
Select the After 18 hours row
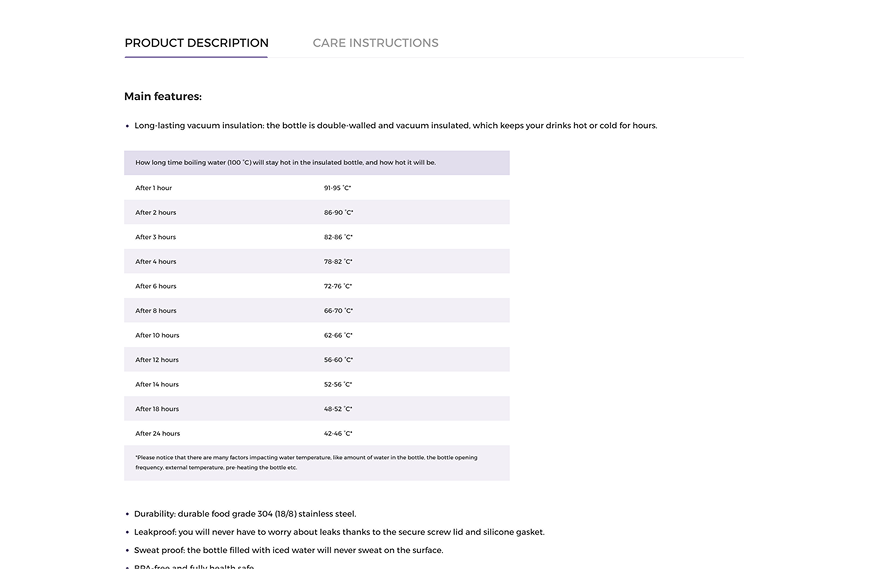(x=317, y=408)
